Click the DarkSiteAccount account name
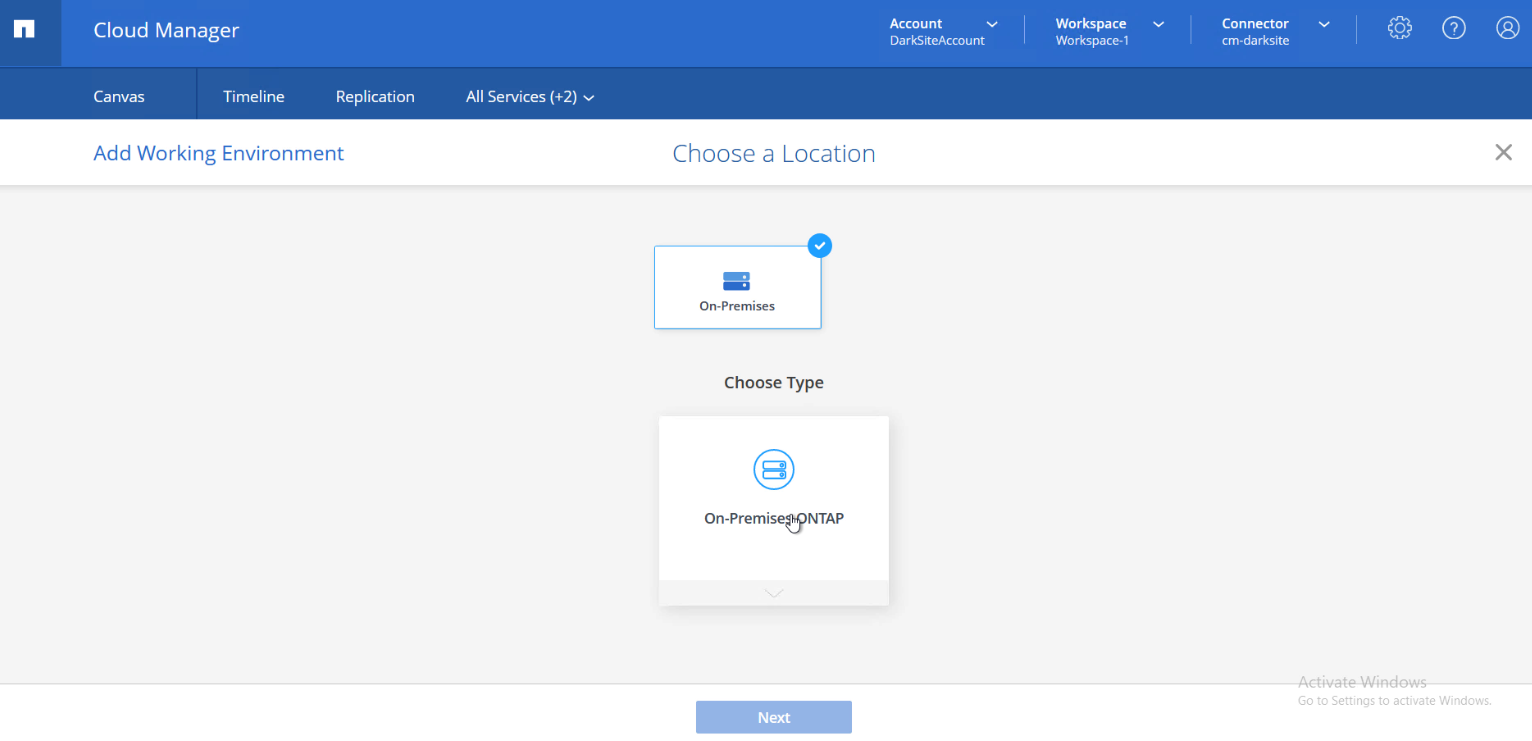Viewport: 1532px width, 741px height. point(937,41)
